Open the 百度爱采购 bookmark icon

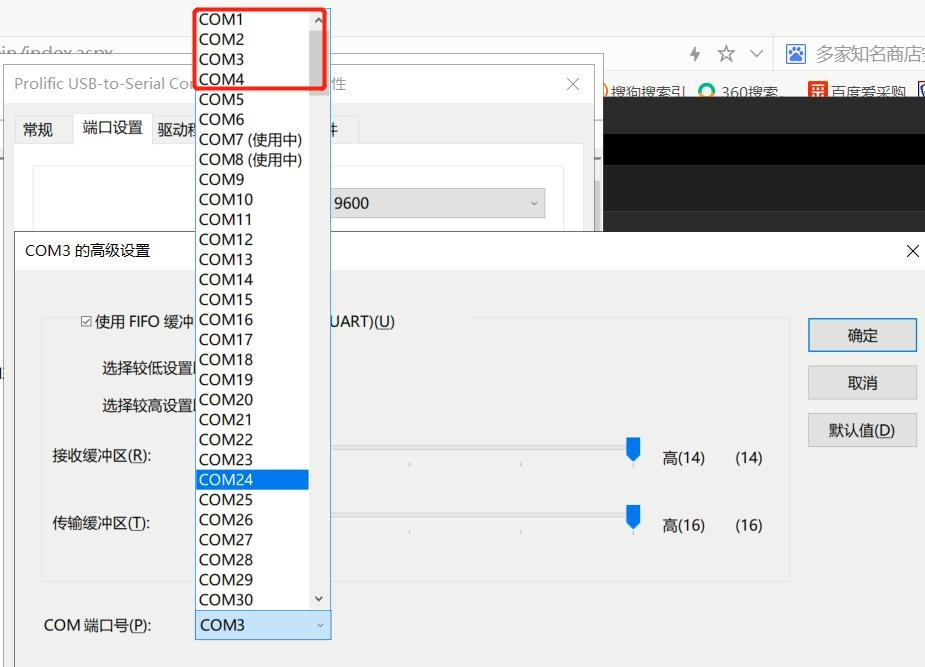818,91
